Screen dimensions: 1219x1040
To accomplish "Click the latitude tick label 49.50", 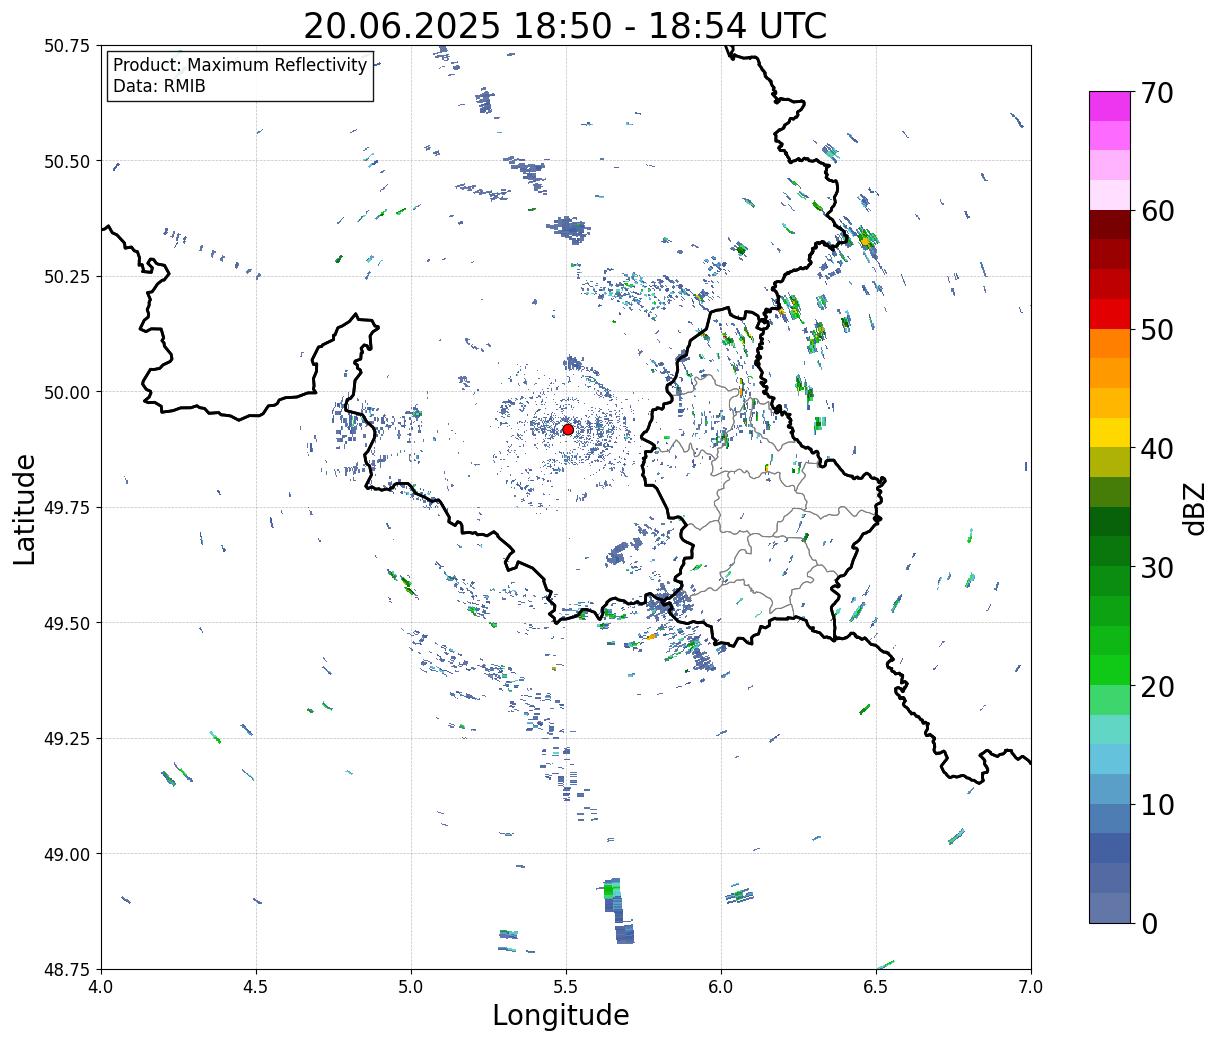I will coord(66,623).
